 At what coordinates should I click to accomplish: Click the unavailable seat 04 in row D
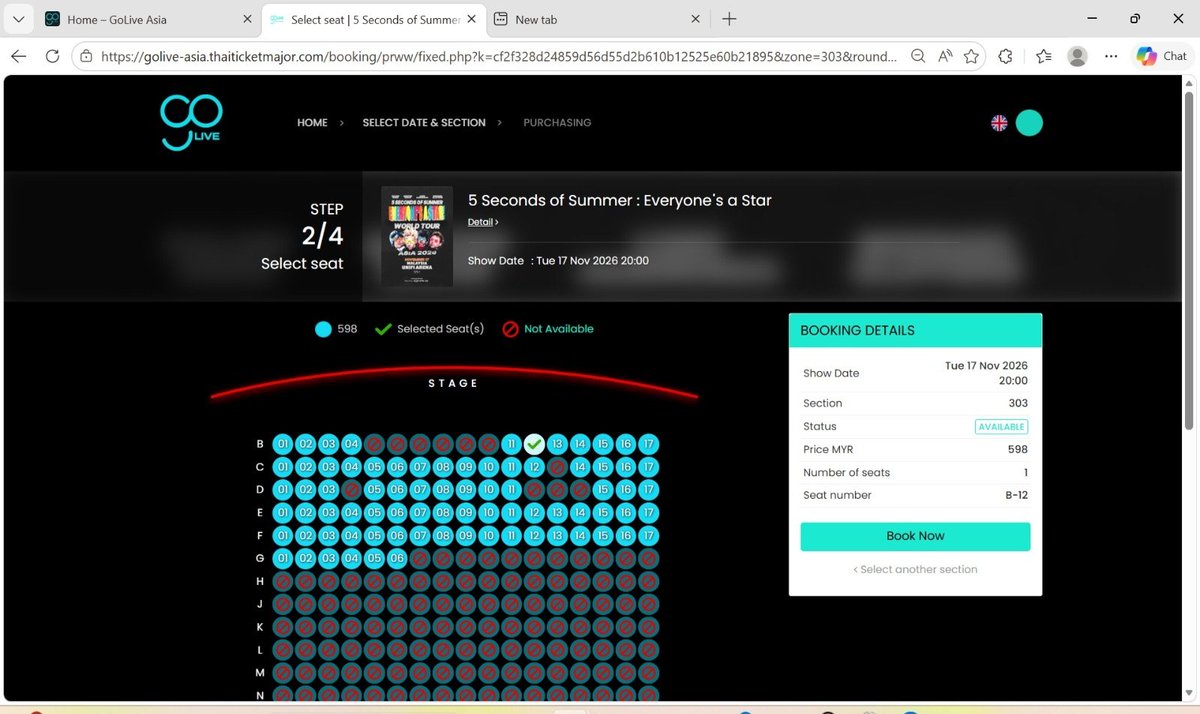click(351, 490)
